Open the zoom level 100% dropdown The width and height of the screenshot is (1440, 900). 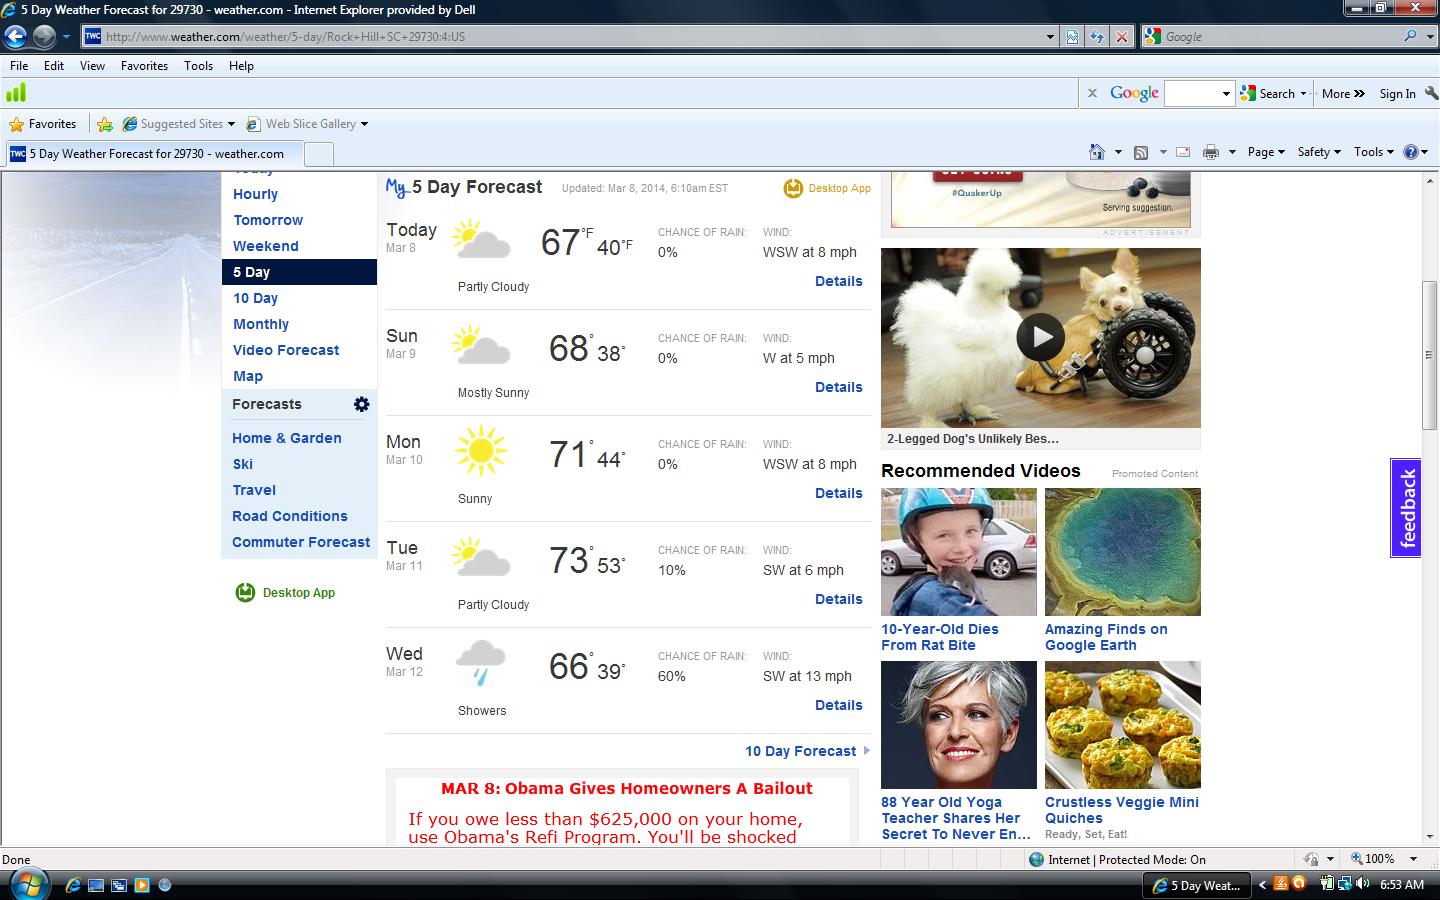(x=1413, y=859)
